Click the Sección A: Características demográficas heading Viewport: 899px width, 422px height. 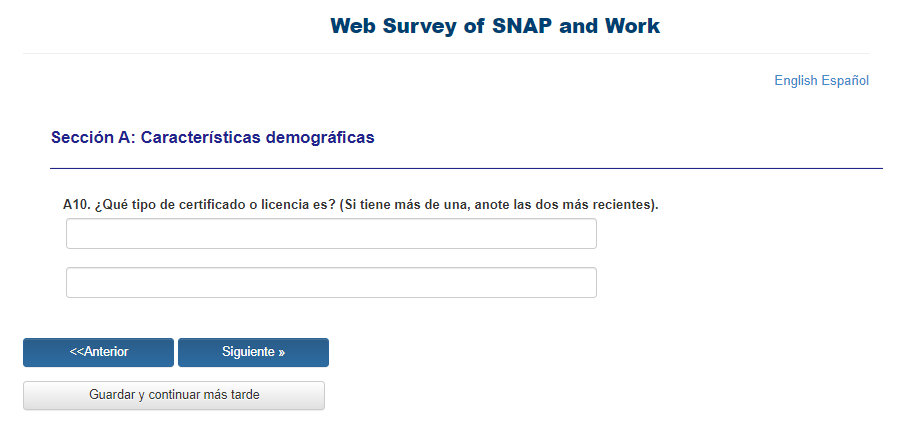tap(212, 137)
